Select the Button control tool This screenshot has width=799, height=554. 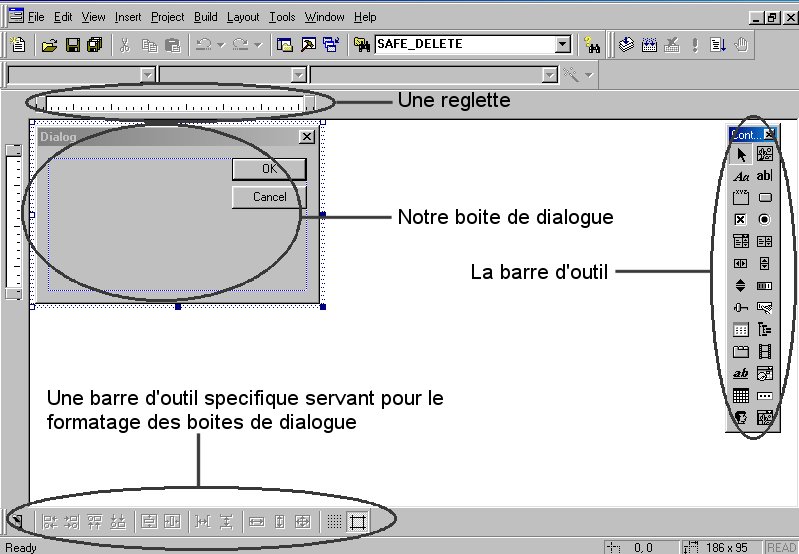(x=764, y=198)
